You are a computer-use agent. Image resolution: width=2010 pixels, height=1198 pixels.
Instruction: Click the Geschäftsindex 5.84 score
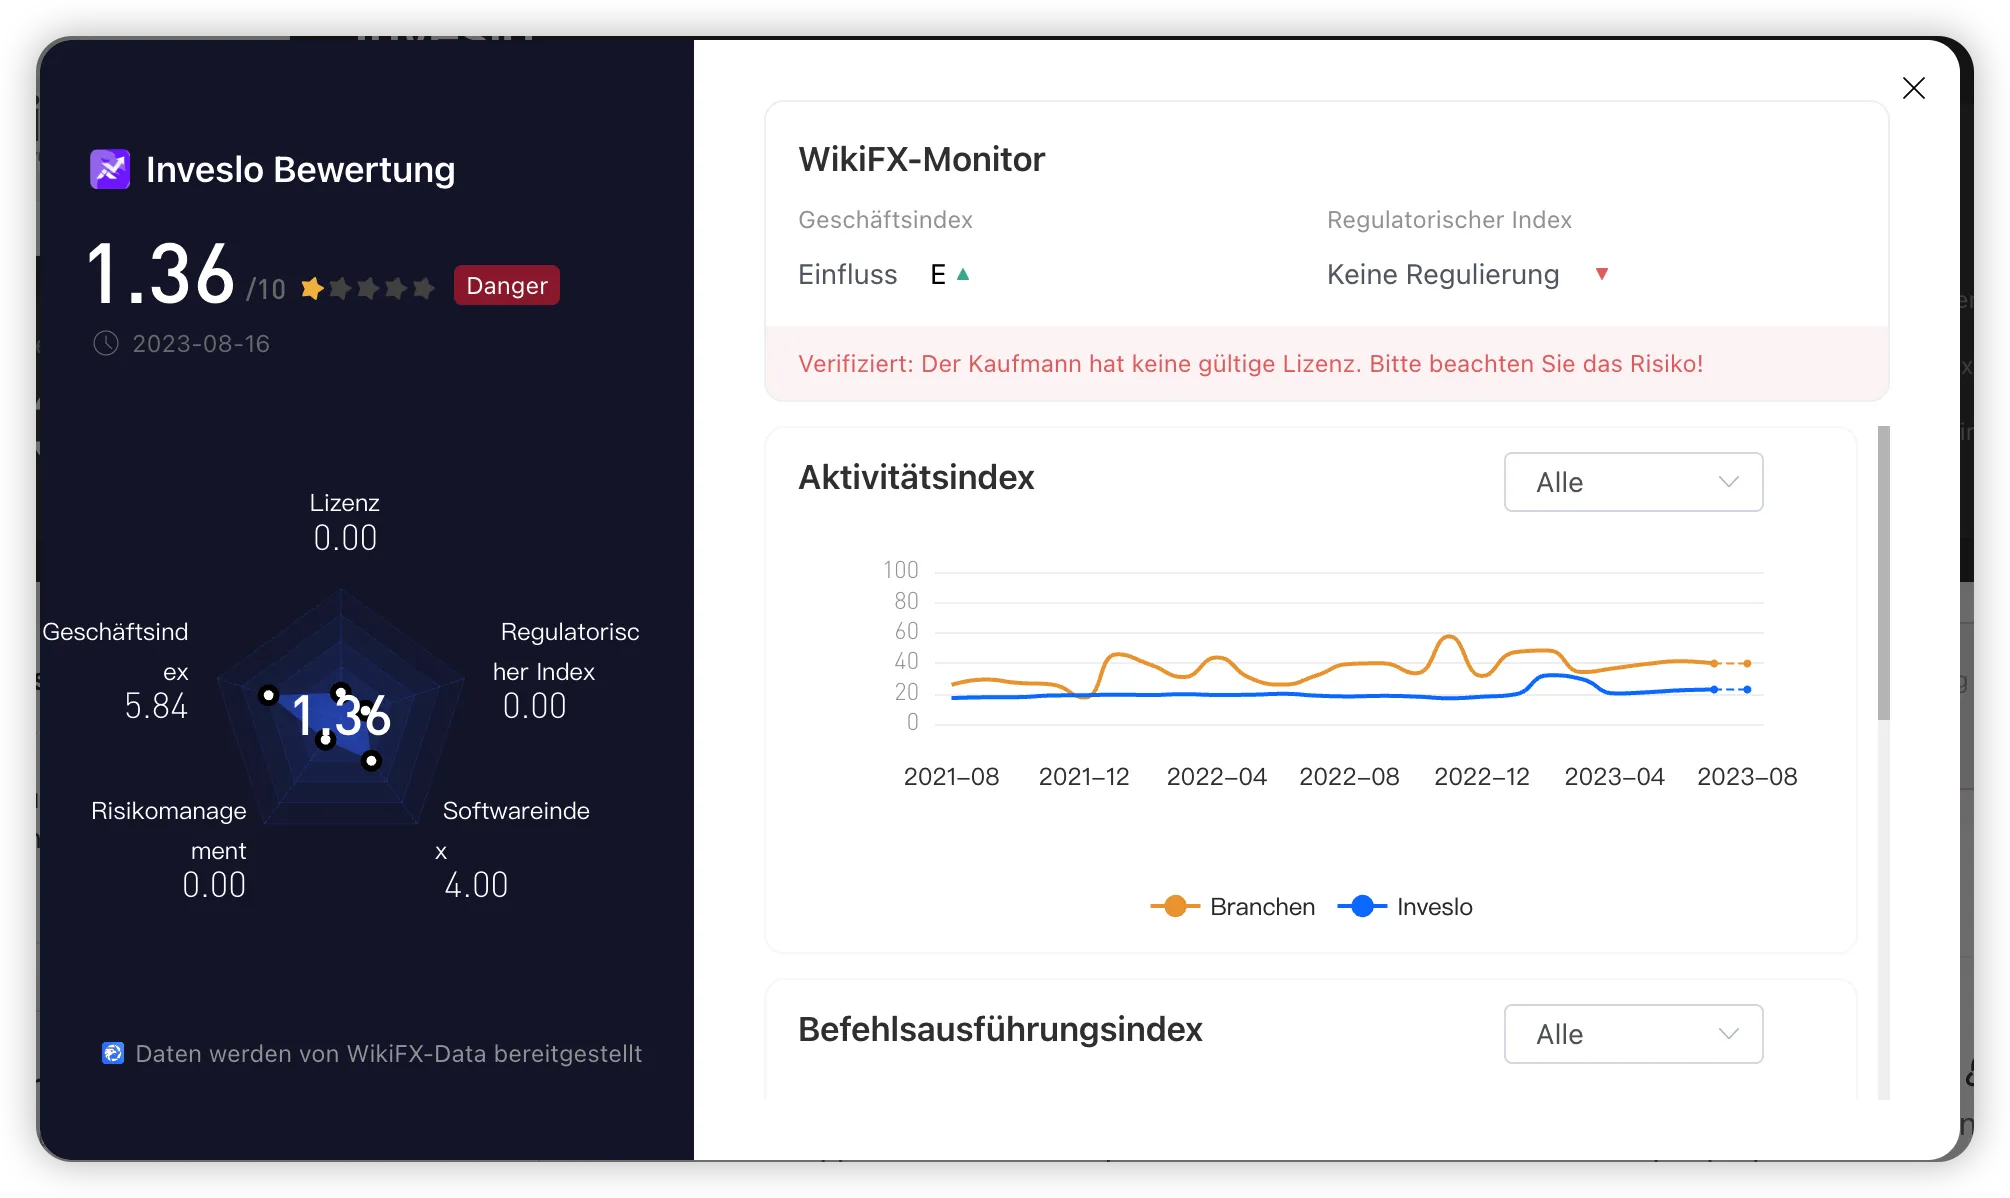coord(156,706)
